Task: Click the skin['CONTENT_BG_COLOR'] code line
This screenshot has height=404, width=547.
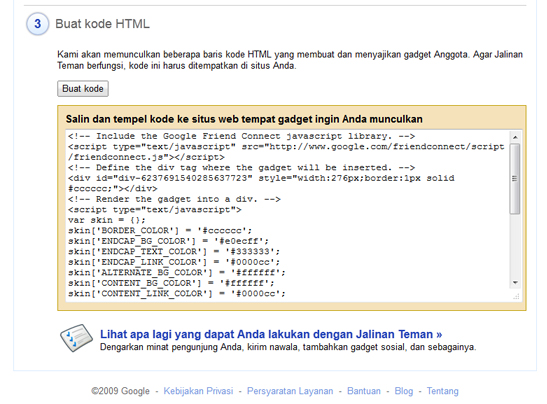Action: coord(171,283)
